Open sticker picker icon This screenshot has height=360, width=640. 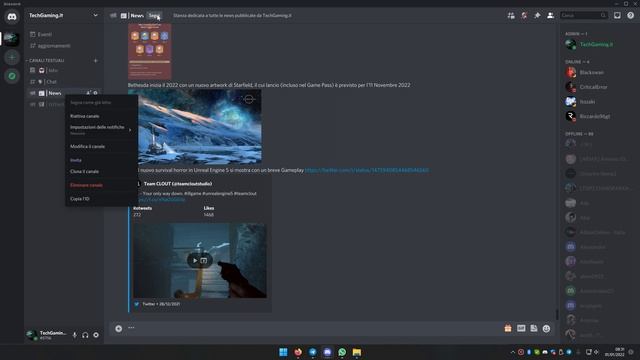point(534,329)
